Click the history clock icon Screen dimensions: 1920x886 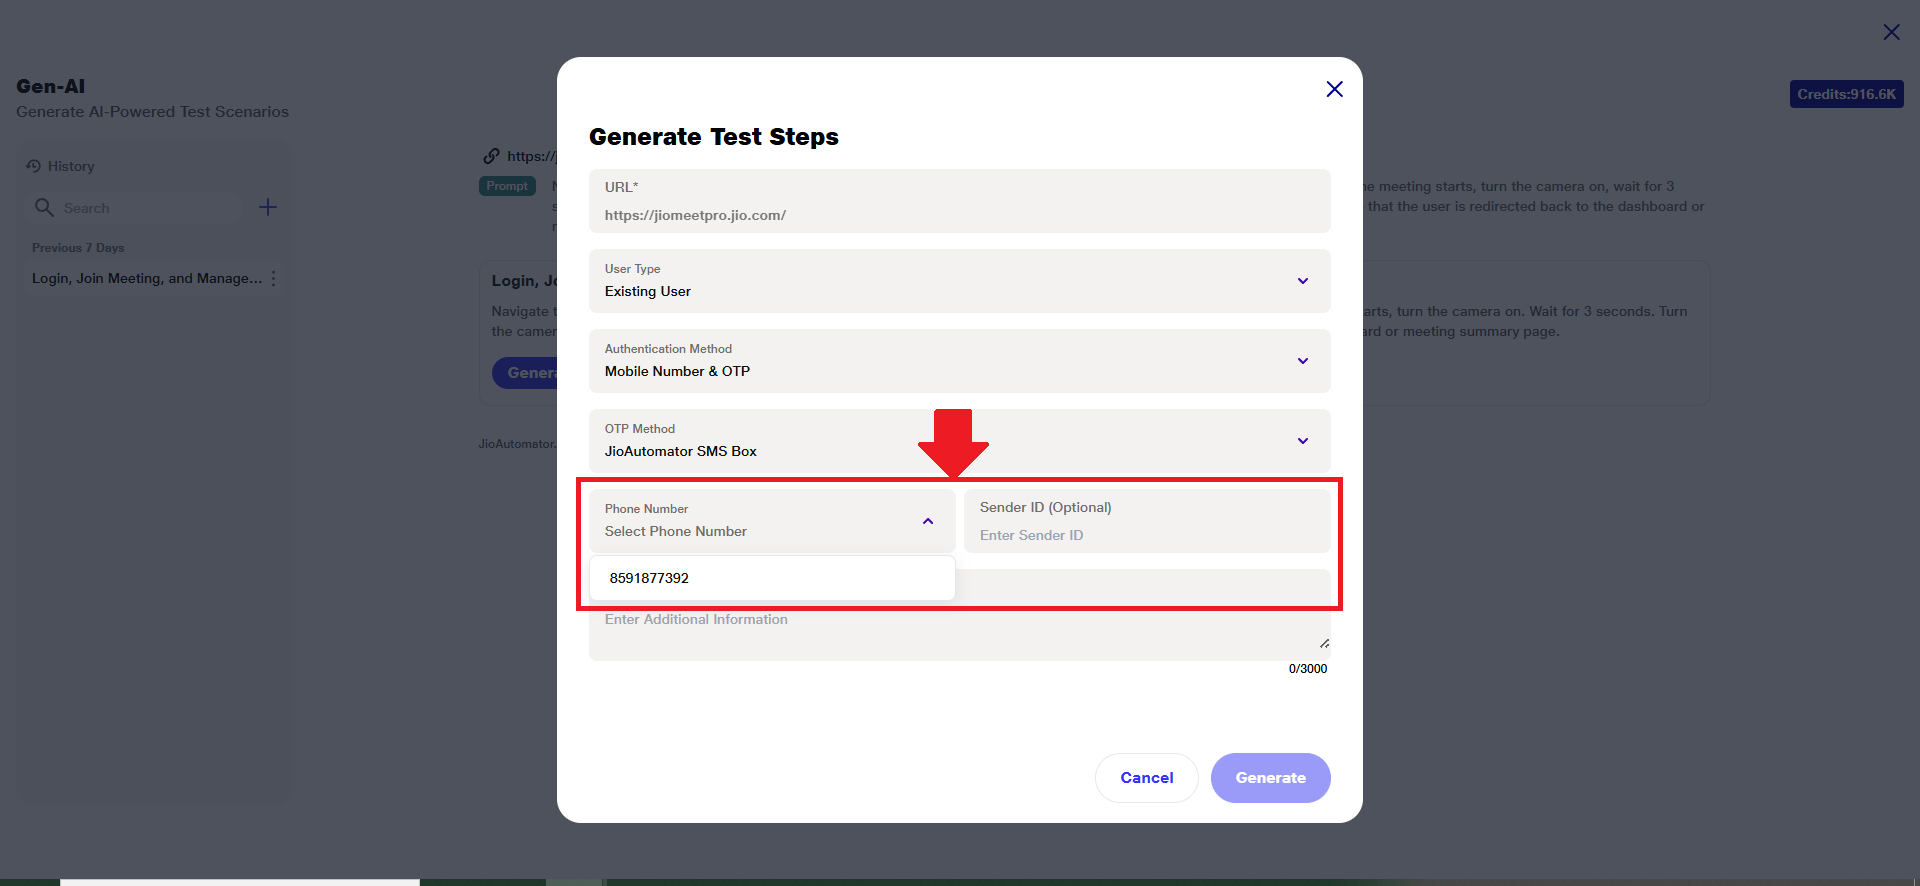(x=34, y=166)
